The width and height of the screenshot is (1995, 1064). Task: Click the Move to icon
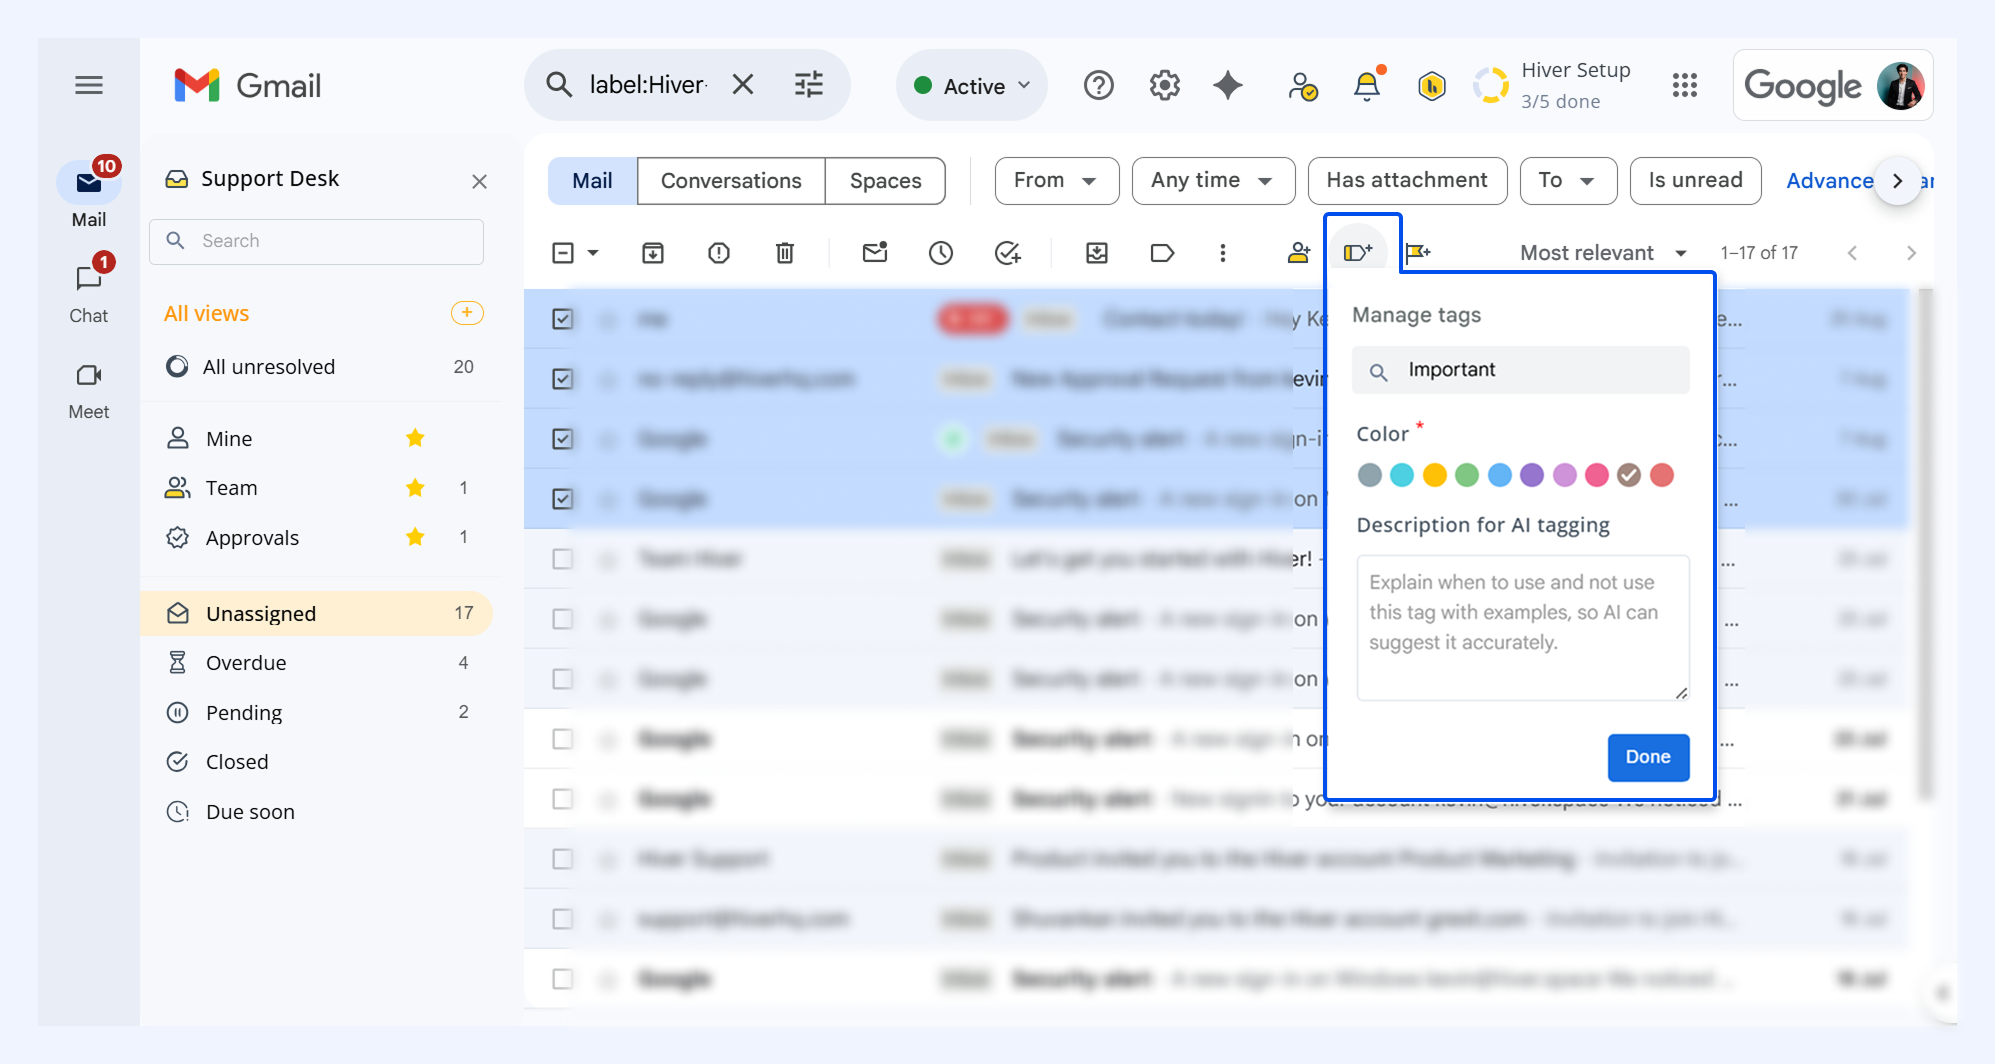coord(1097,253)
